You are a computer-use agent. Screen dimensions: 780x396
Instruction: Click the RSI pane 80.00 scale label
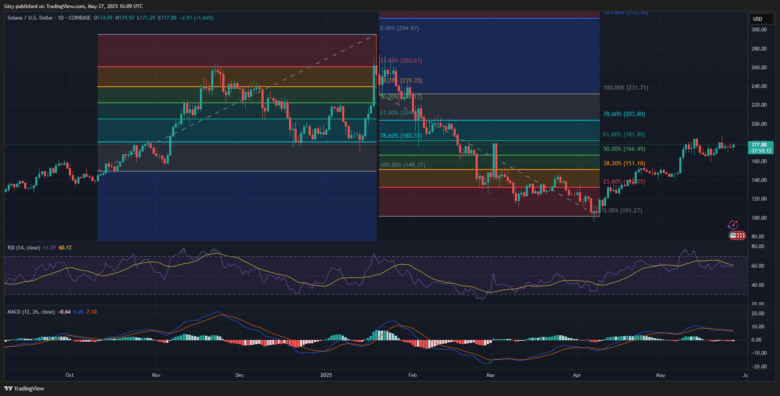[758, 247]
